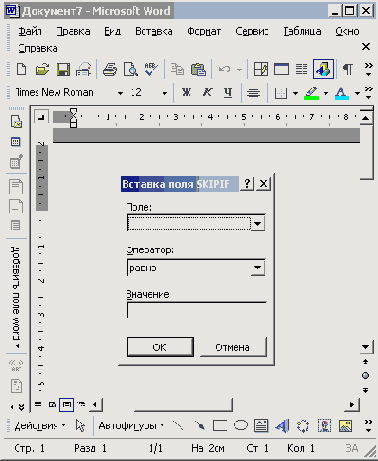
Task: Click the Copy icon in toolbar
Action: pos(177,69)
